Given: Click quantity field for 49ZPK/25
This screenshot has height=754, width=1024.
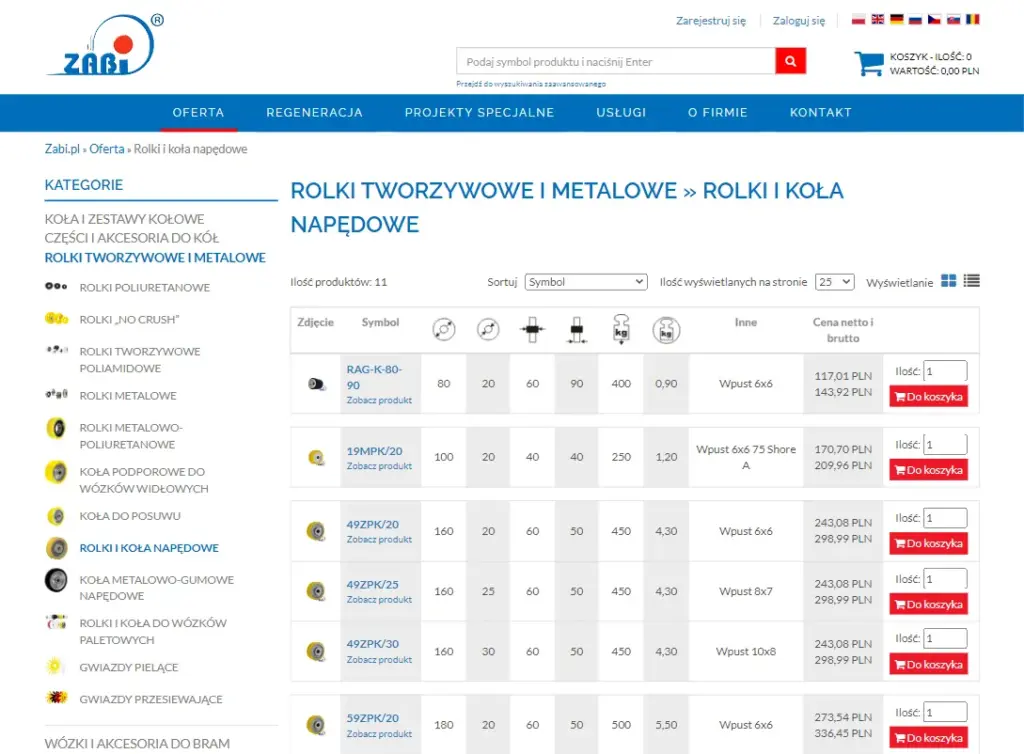Looking at the screenshot, I should [945, 579].
